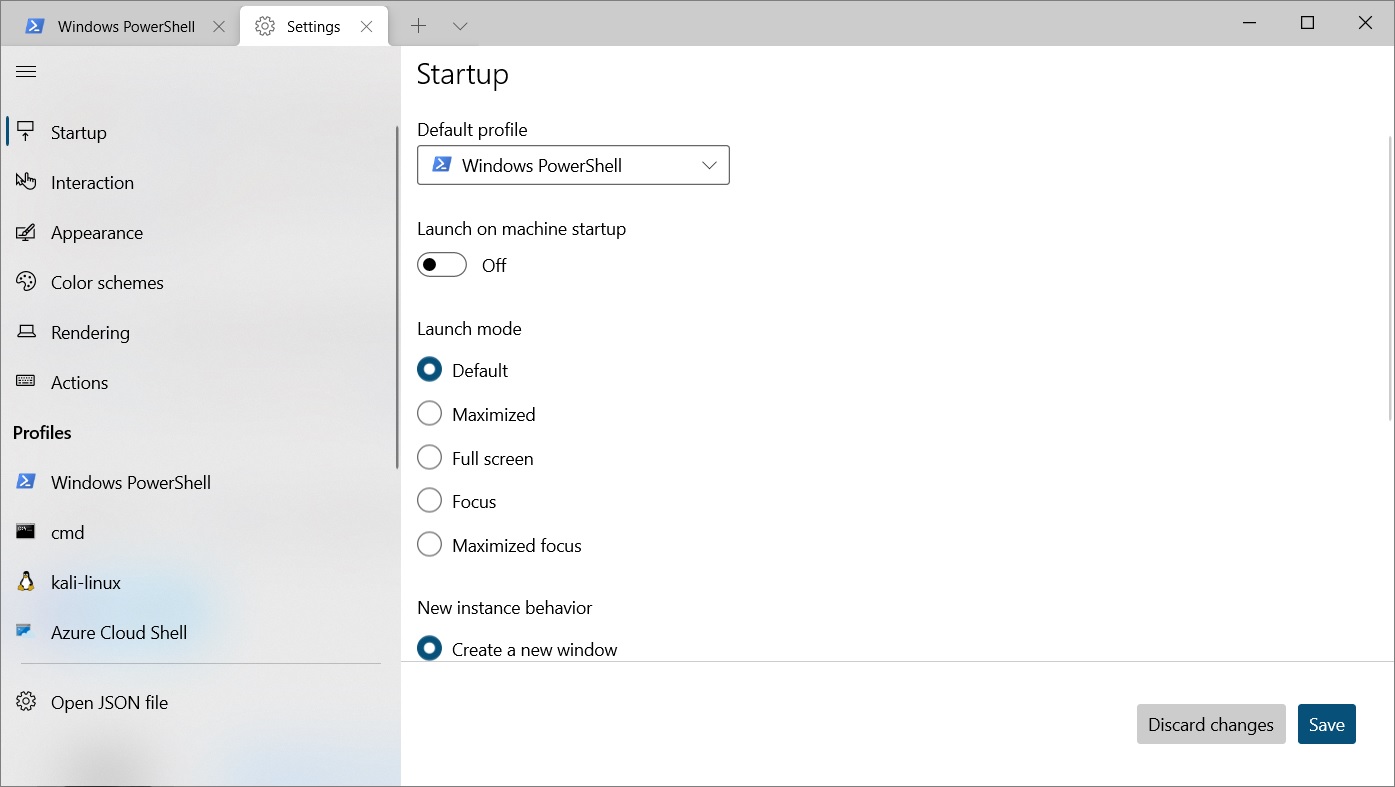This screenshot has width=1395, height=787.
Task: Click the Save button
Action: (1327, 724)
